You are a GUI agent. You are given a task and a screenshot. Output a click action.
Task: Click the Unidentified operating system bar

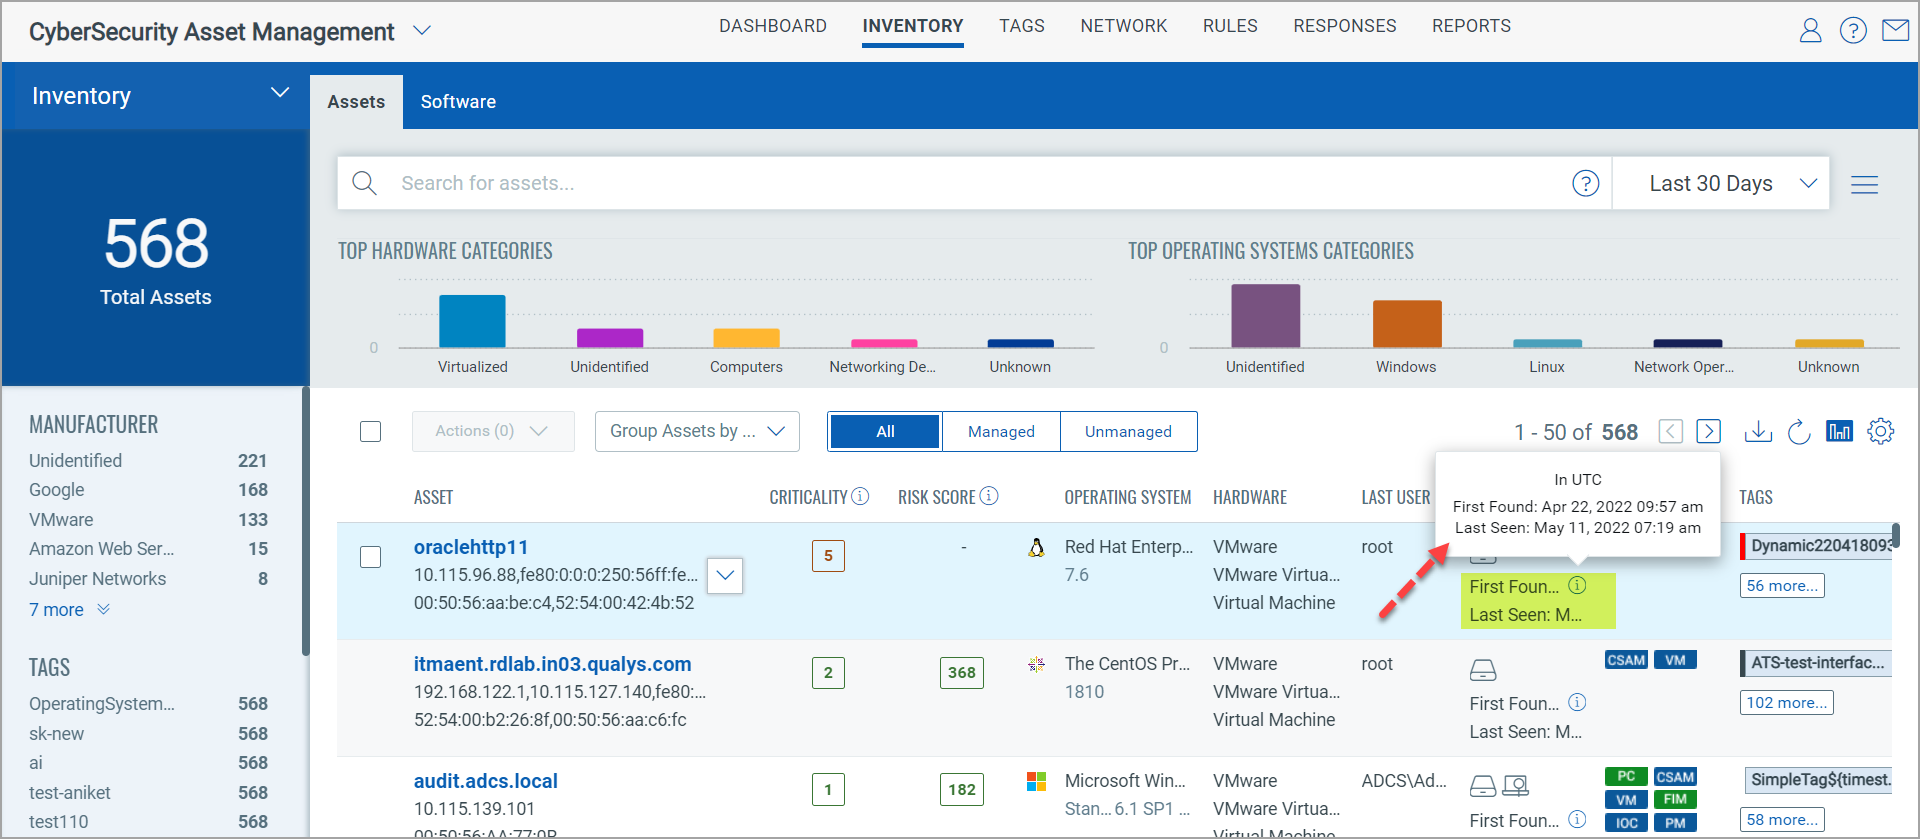coord(1265,316)
